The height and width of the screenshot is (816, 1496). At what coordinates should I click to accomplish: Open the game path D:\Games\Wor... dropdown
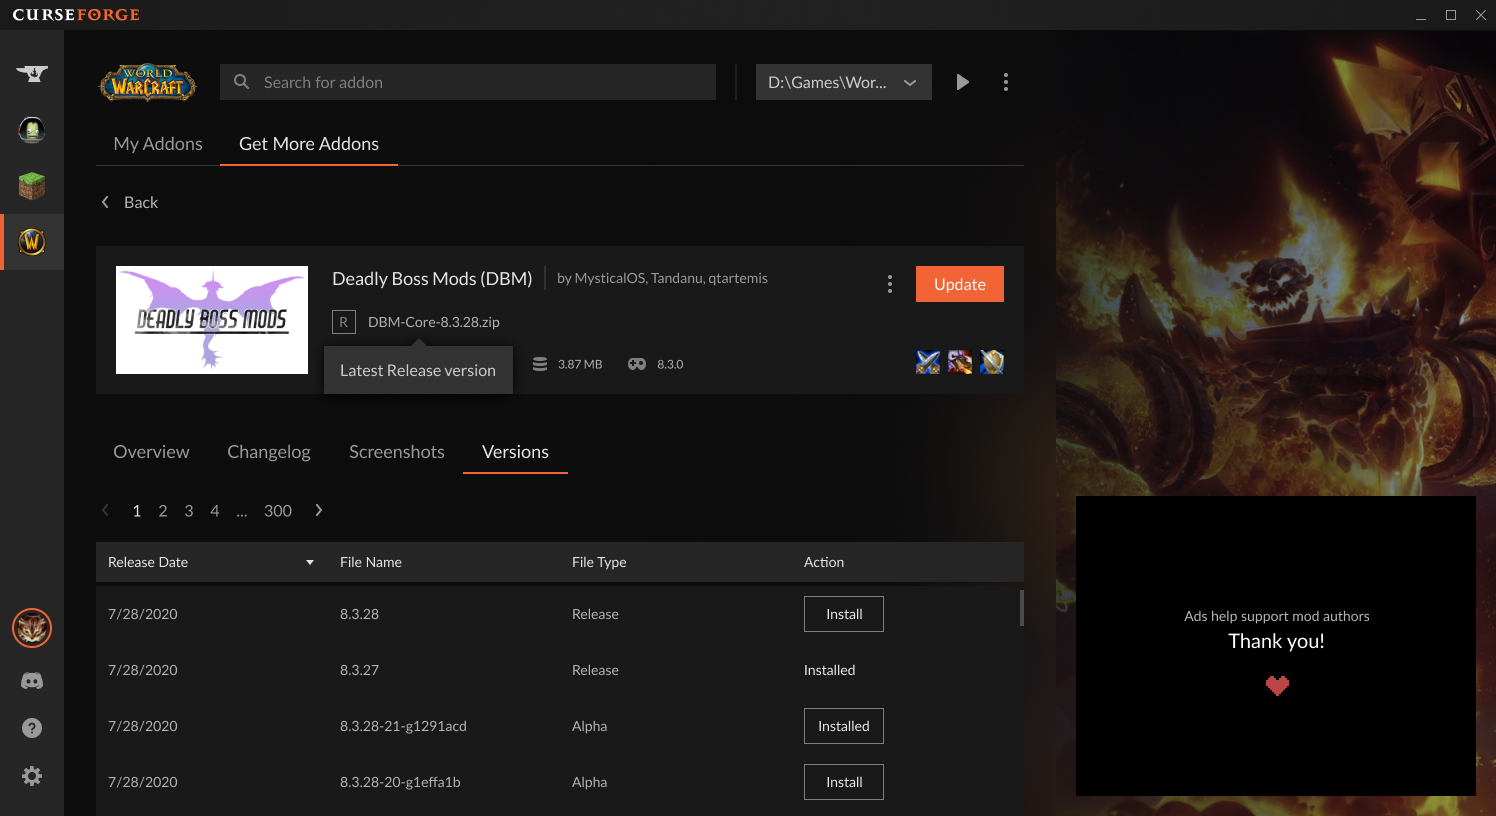click(x=843, y=82)
